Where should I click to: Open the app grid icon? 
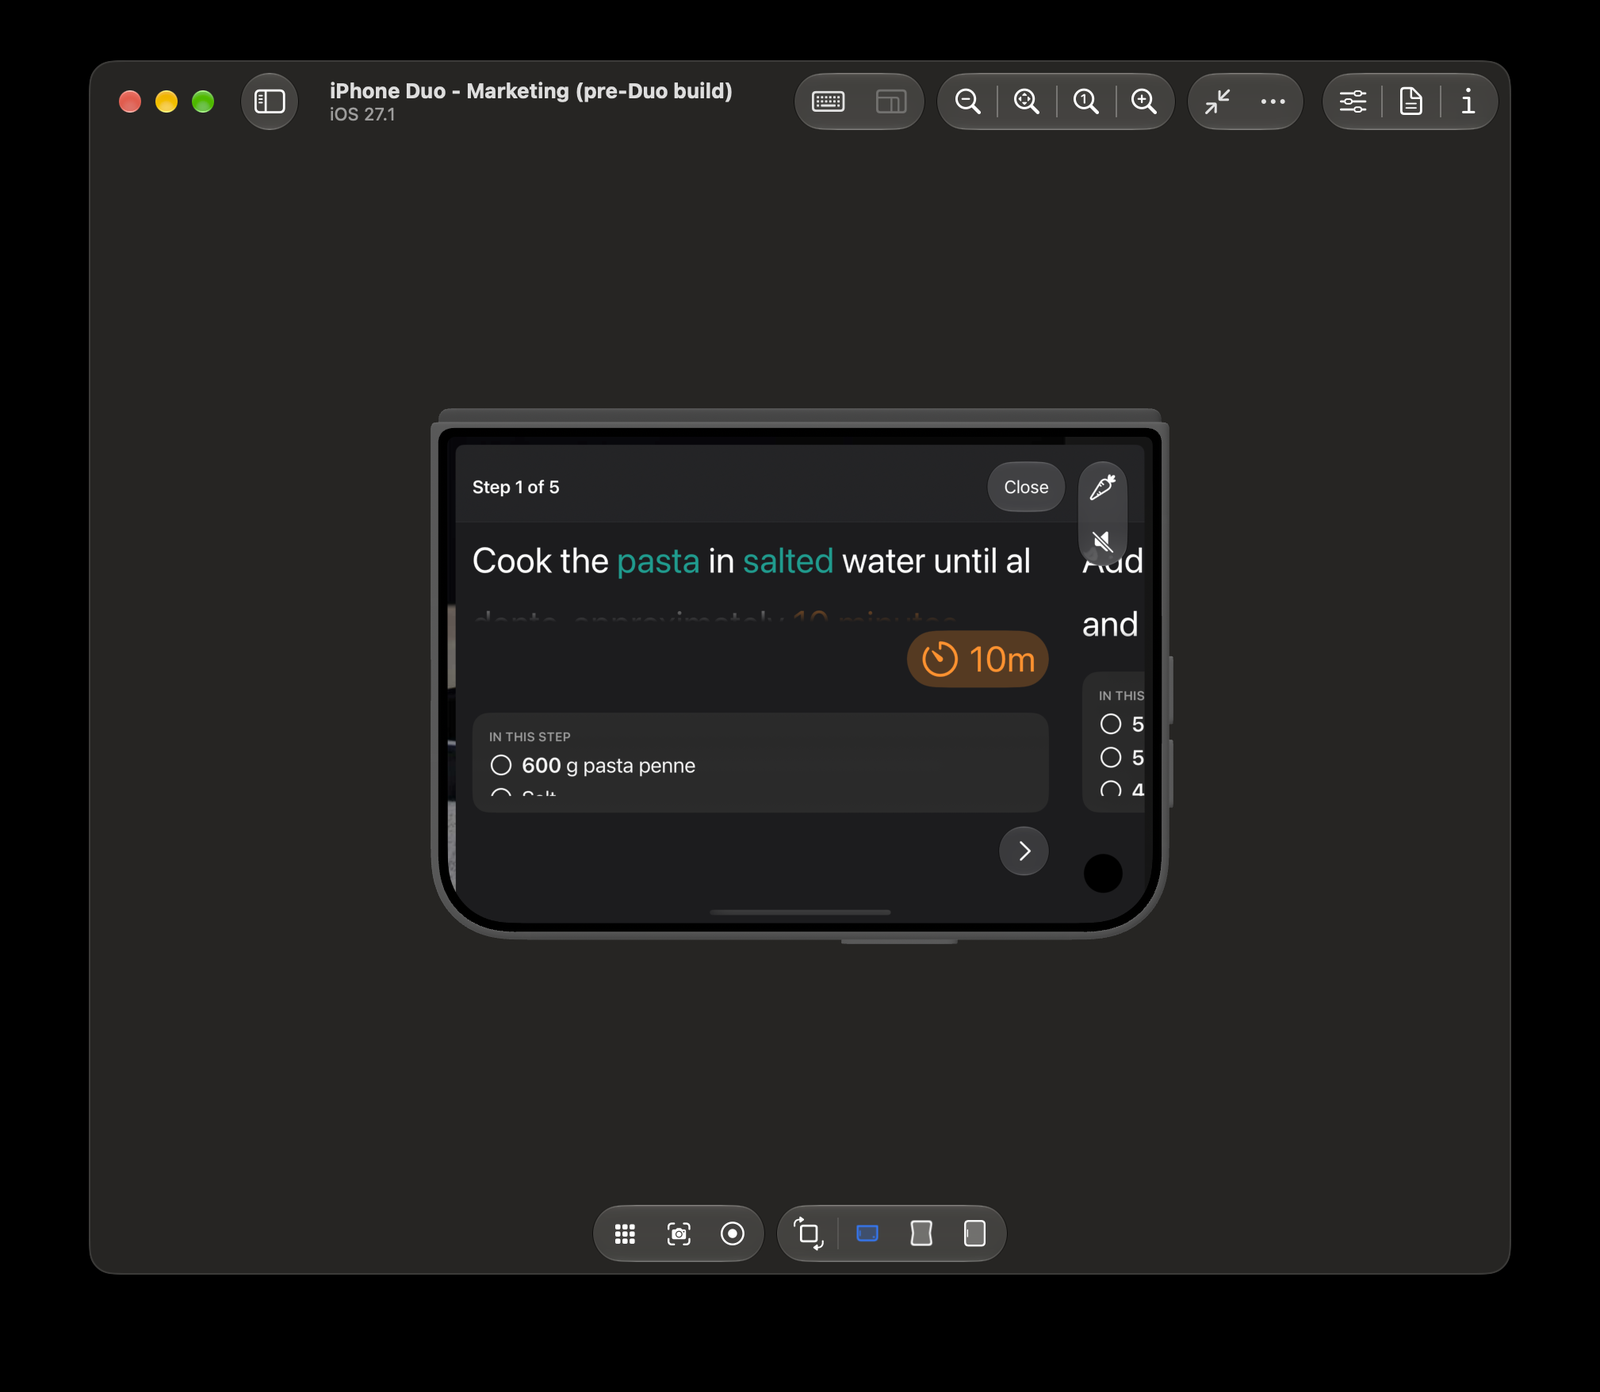pyautogui.click(x=625, y=1234)
